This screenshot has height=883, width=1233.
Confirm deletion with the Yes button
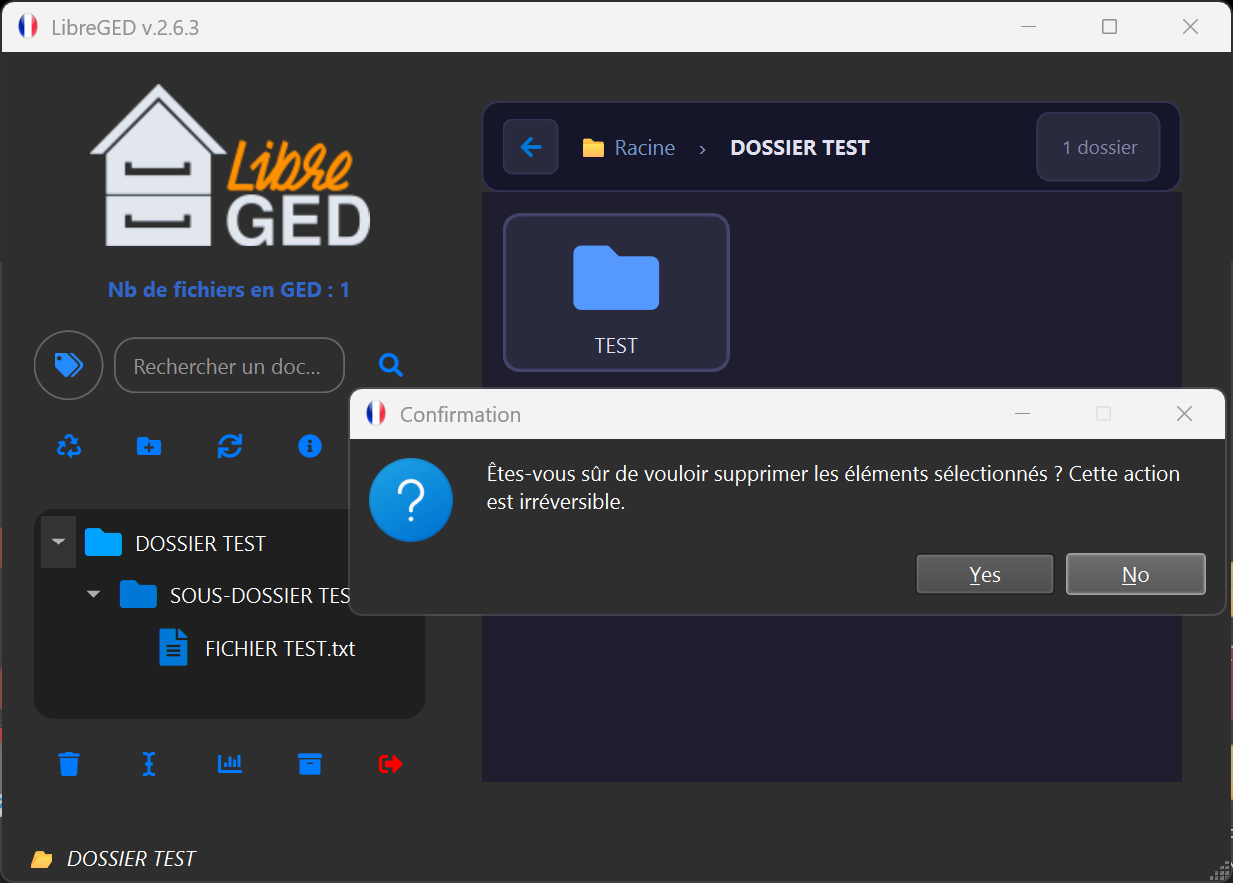[984, 575]
